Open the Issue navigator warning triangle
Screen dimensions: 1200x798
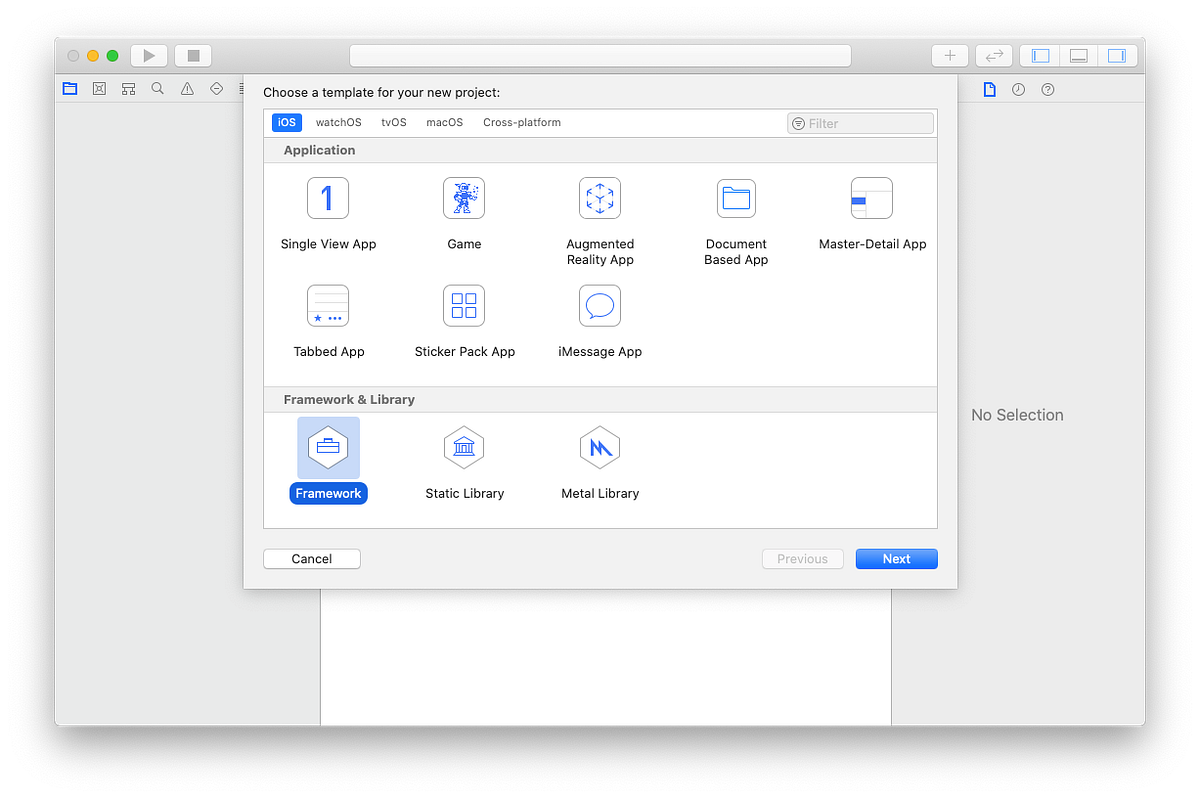186,88
